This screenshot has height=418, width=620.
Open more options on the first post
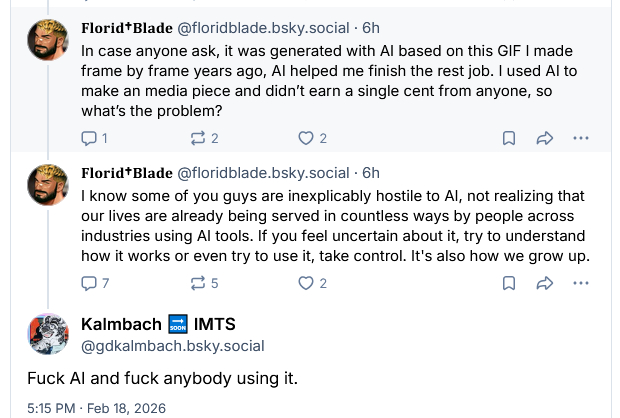(581, 138)
